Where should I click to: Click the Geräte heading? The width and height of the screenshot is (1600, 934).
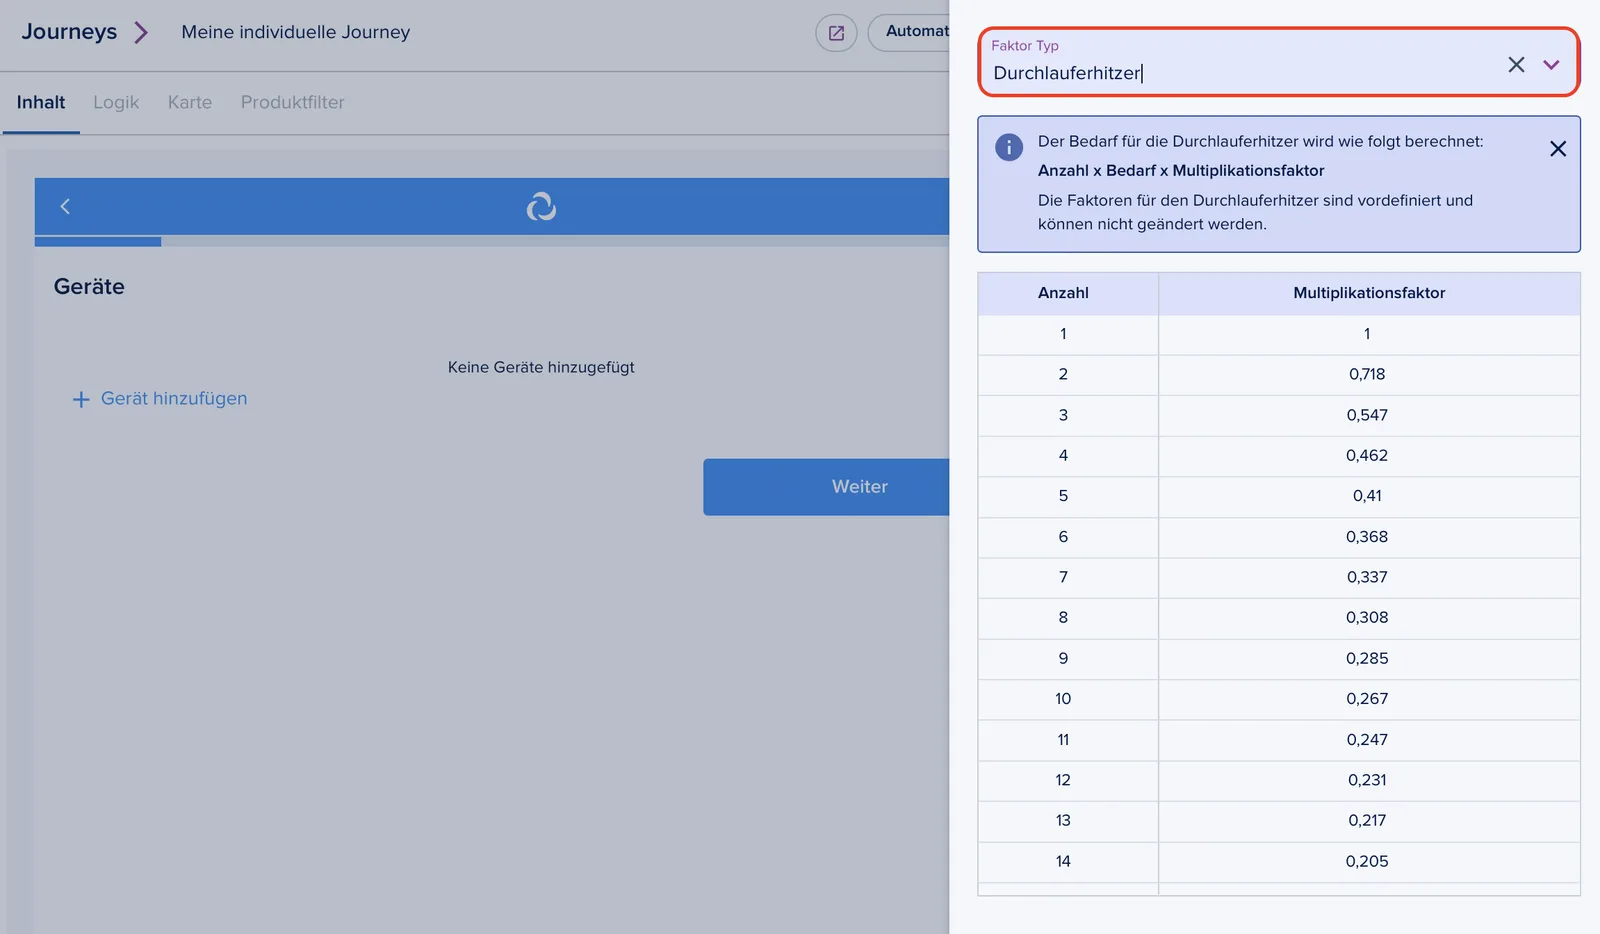tap(89, 287)
